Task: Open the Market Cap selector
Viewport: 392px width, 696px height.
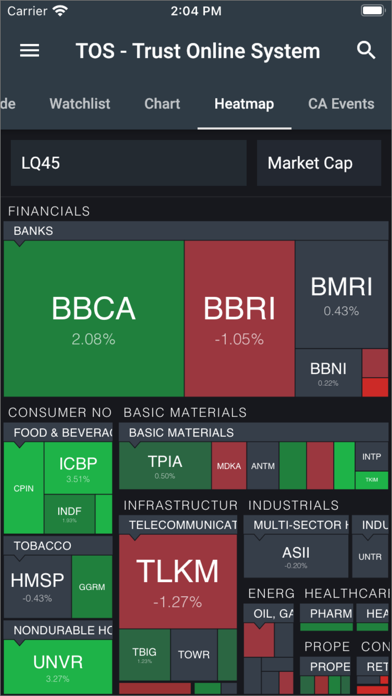Action: coord(319,163)
